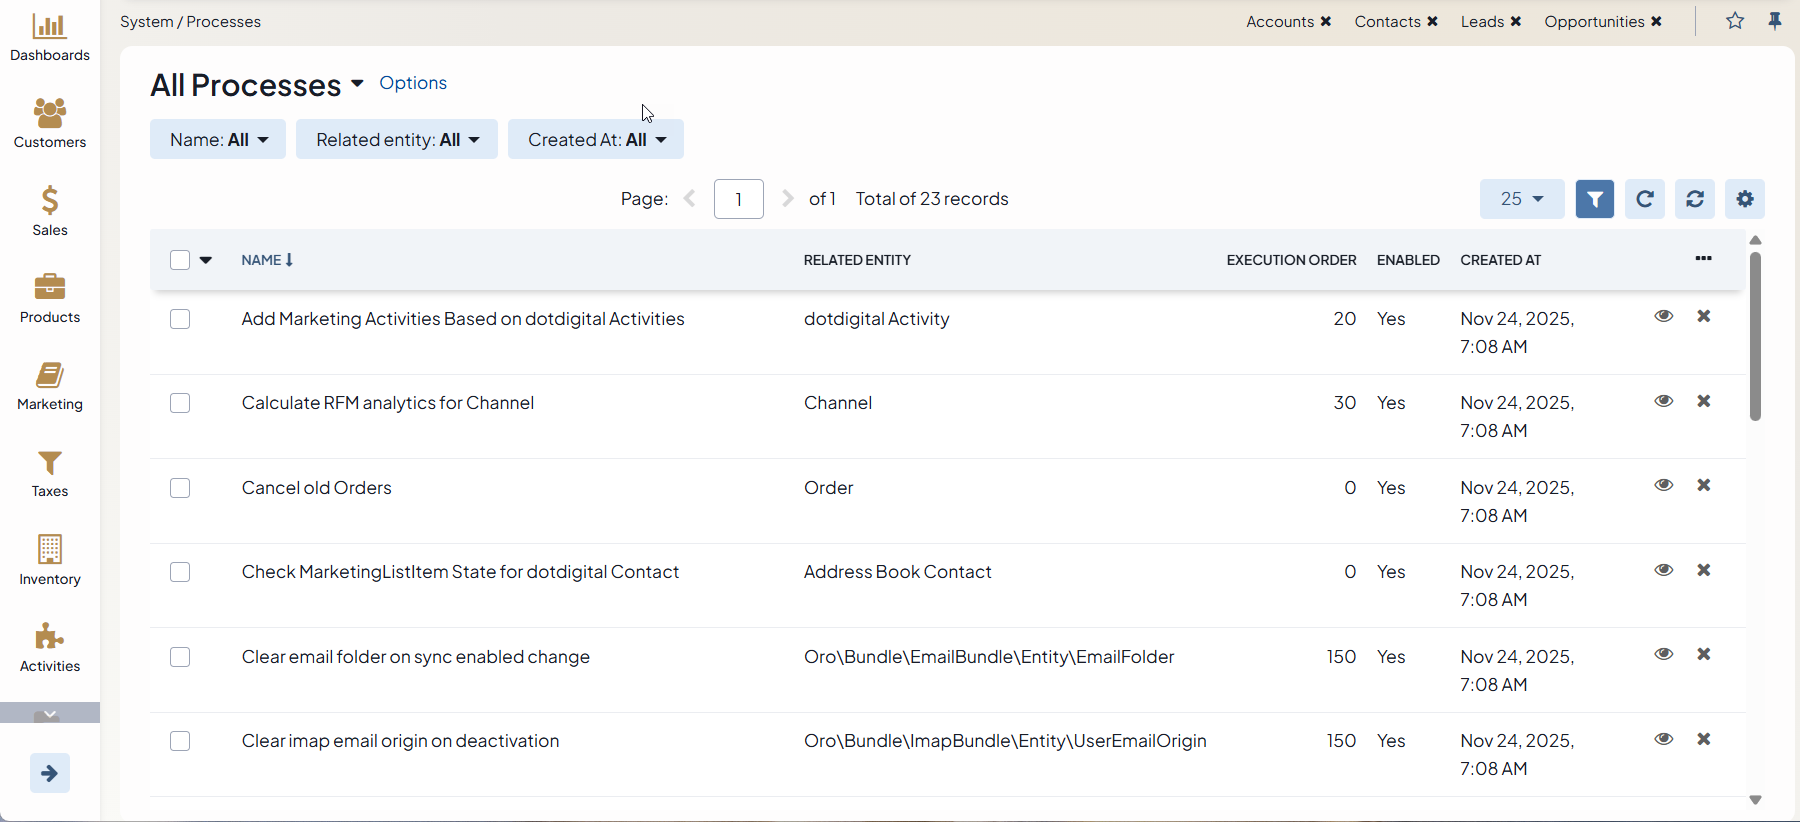The image size is (1800, 822).
Task: Open the Dashboards sidebar icon
Action: (49, 38)
